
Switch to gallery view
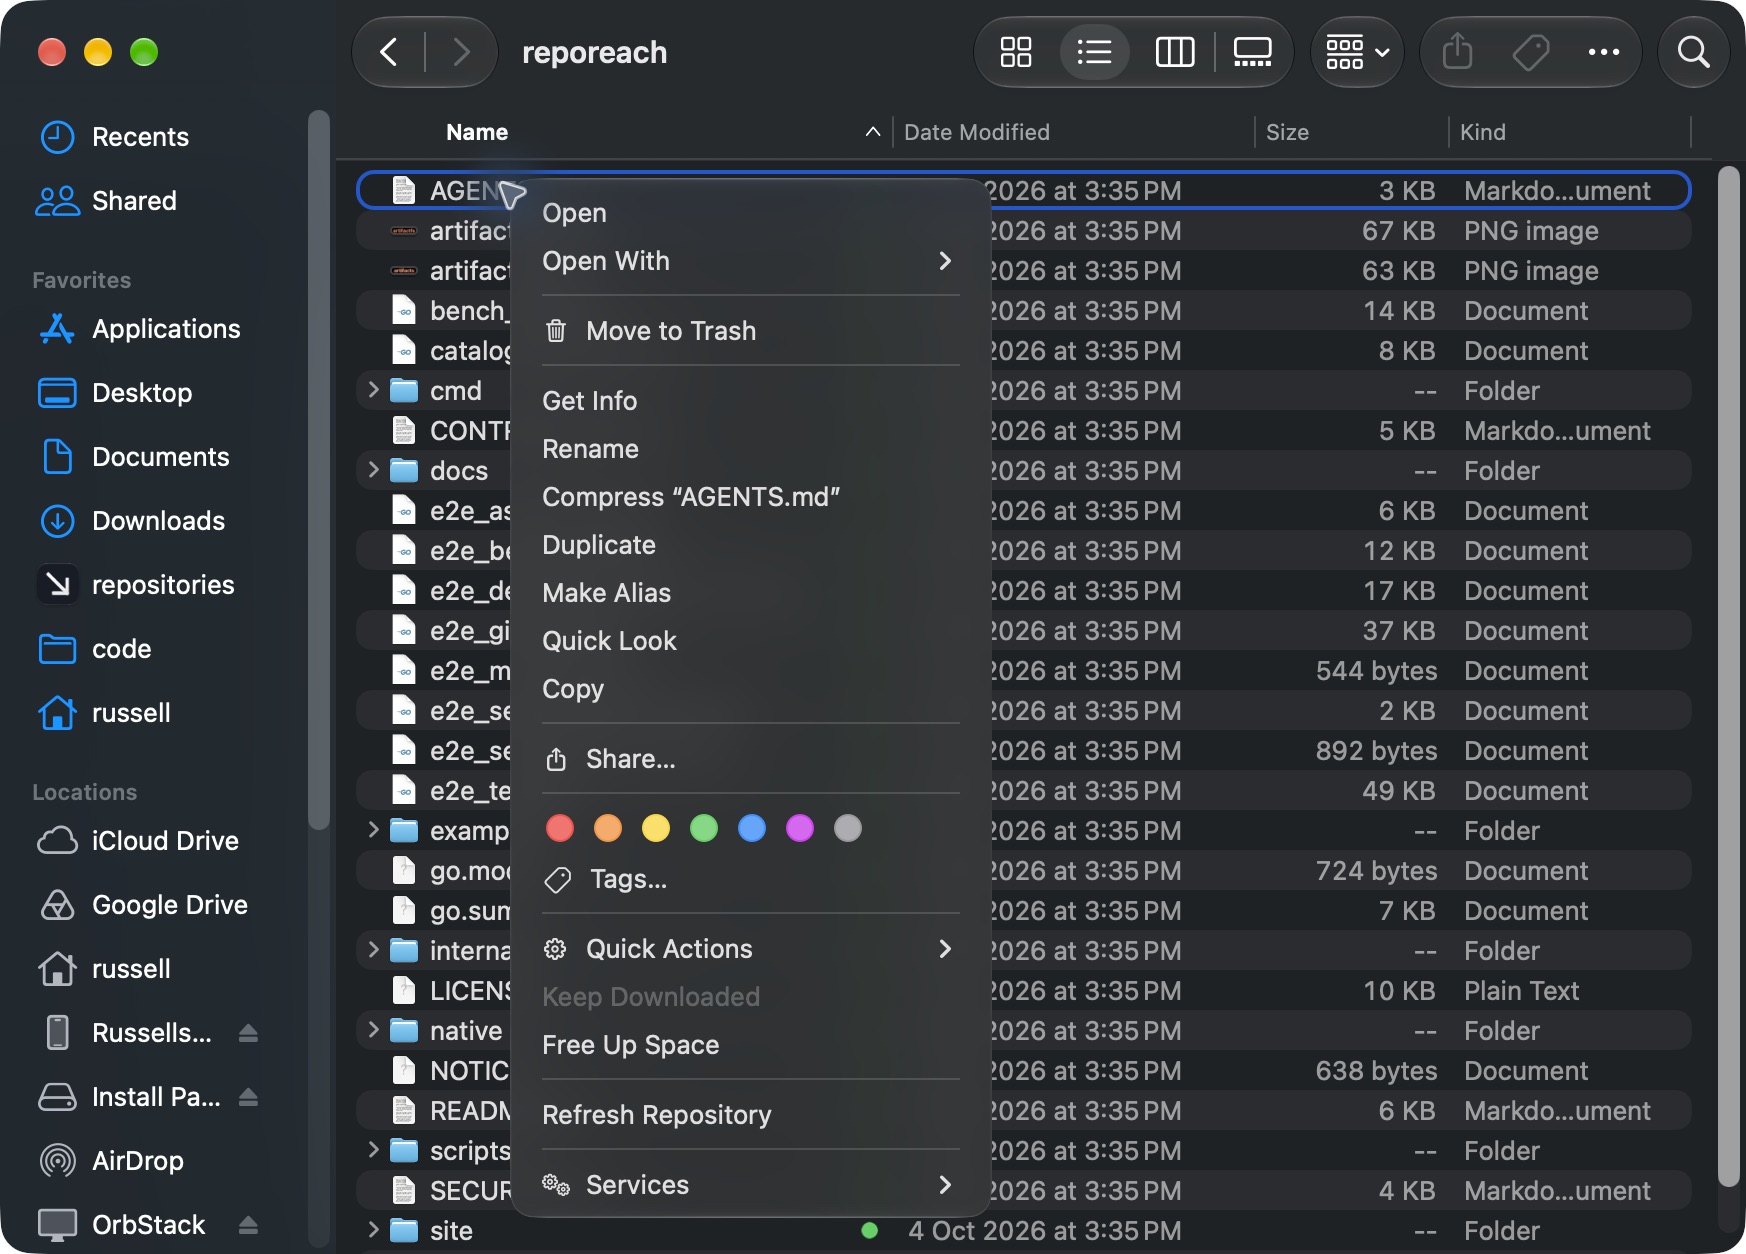(x=1252, y=52)
